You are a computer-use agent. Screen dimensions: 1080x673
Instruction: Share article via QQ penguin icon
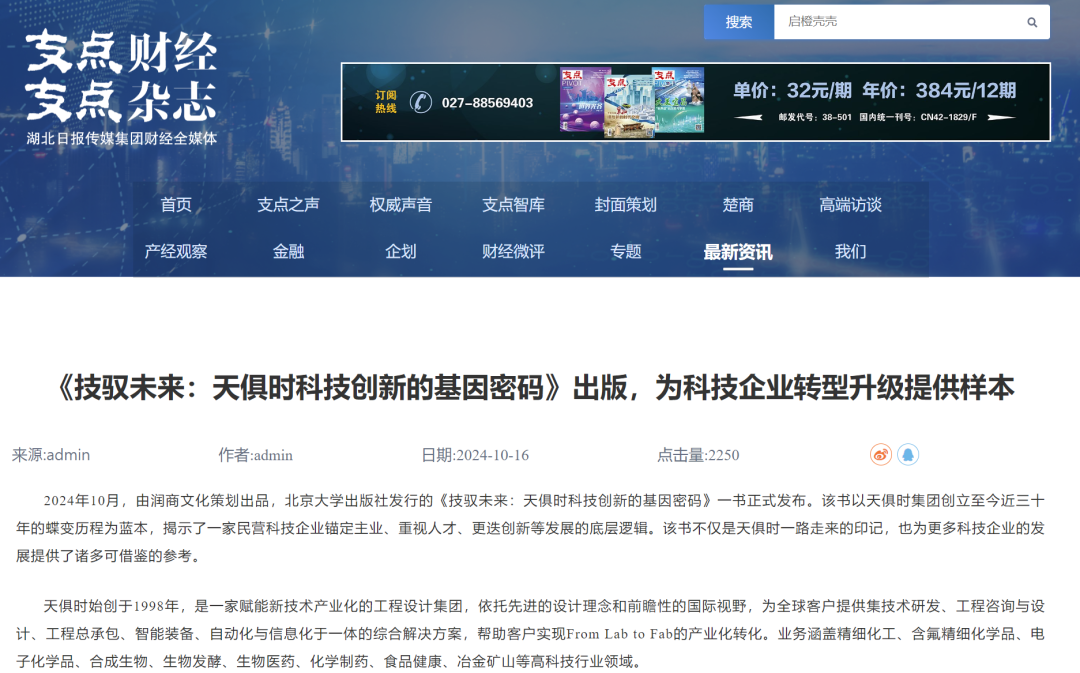coord(907,455)
